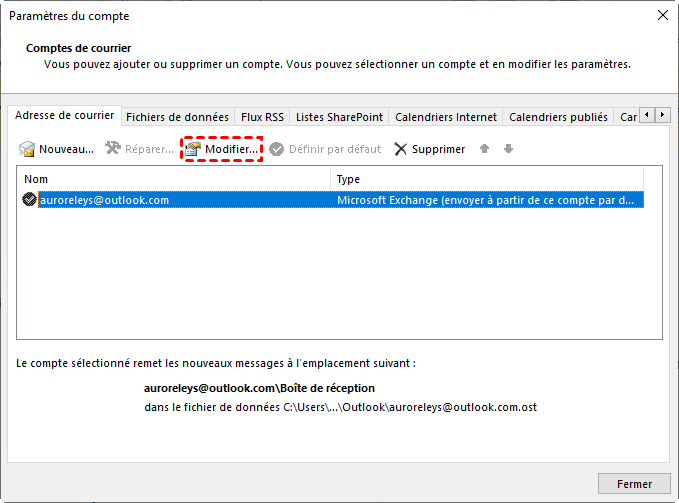
Task: Move account down with arrow icon
Action: click(508, 148)
